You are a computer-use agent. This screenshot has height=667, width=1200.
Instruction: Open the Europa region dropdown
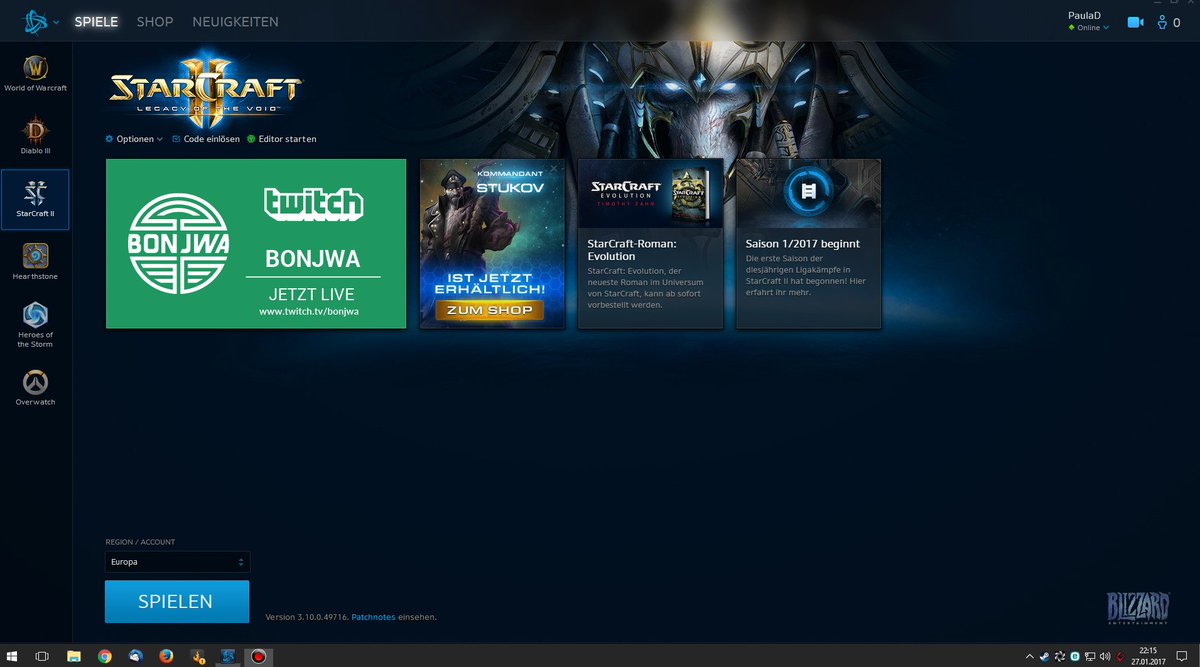click(177, 562)
